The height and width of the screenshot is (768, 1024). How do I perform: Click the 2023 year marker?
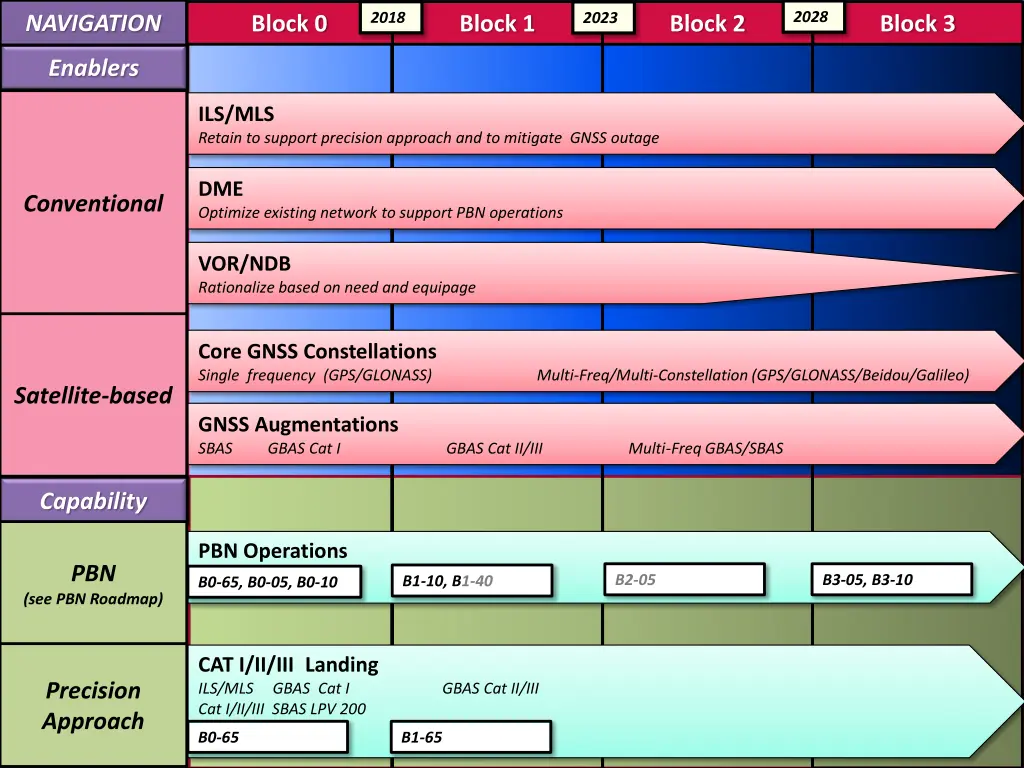coord(601,18)
